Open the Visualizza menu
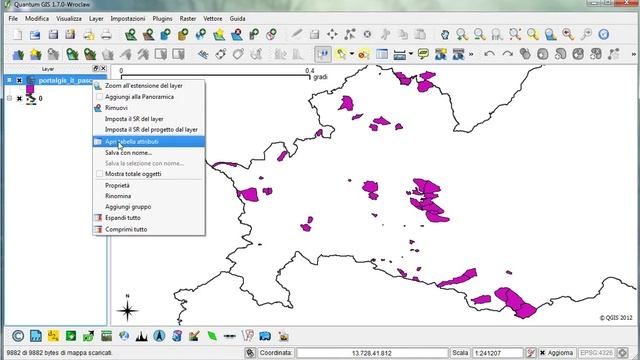Image resolution: width=640 pixels, height=360 pixels. click(69, 18)
